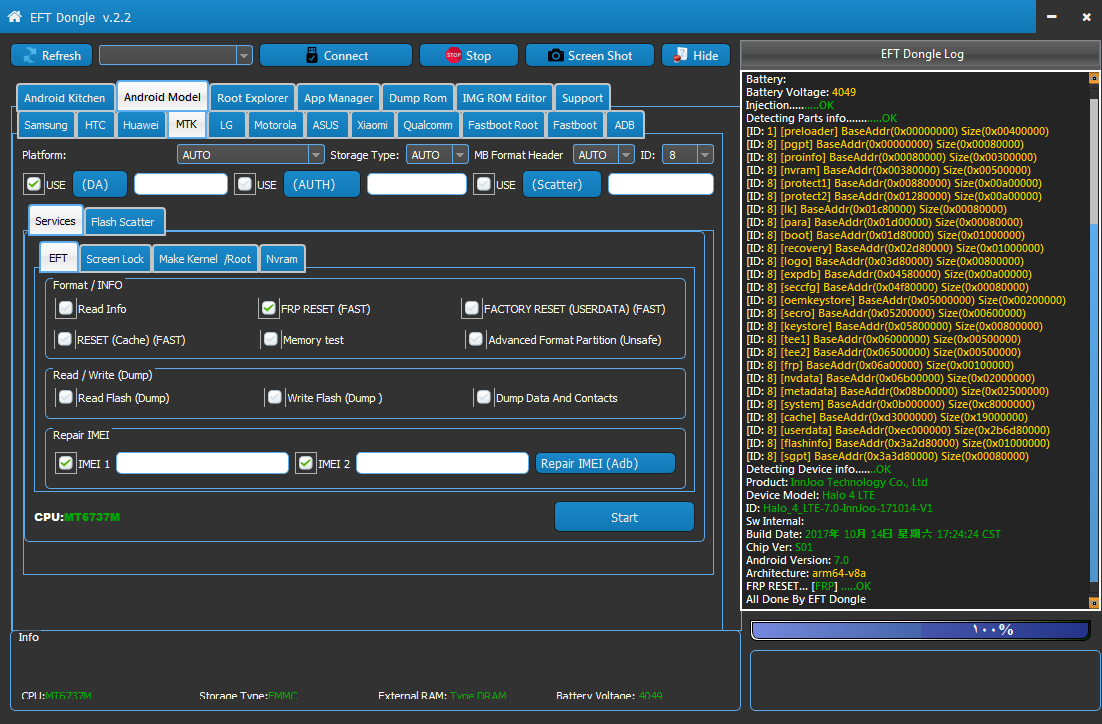Enable Read Flash (Dump) checkbox
Screen dimensions: 1102x724
pyautogui.click(x=65, y=397)
